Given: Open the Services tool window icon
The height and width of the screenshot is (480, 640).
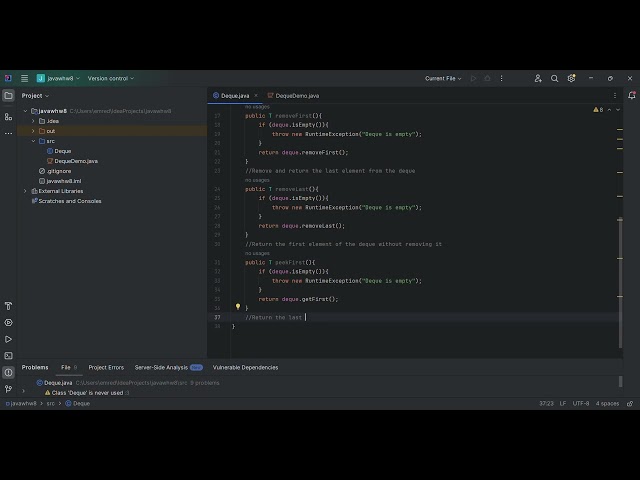Looking at the screenshot, I should click(8, 322).
